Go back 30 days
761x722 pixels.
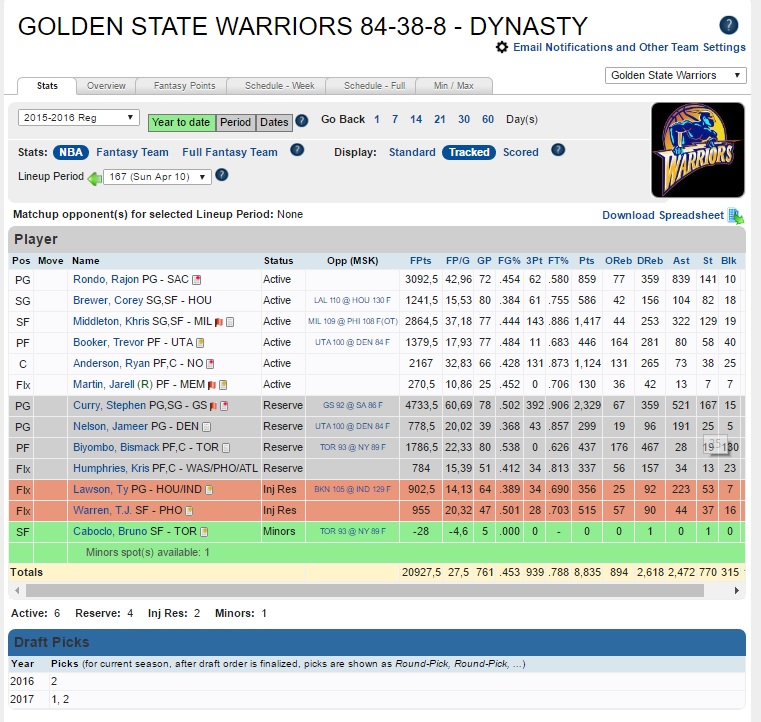(x=464, y=119)
